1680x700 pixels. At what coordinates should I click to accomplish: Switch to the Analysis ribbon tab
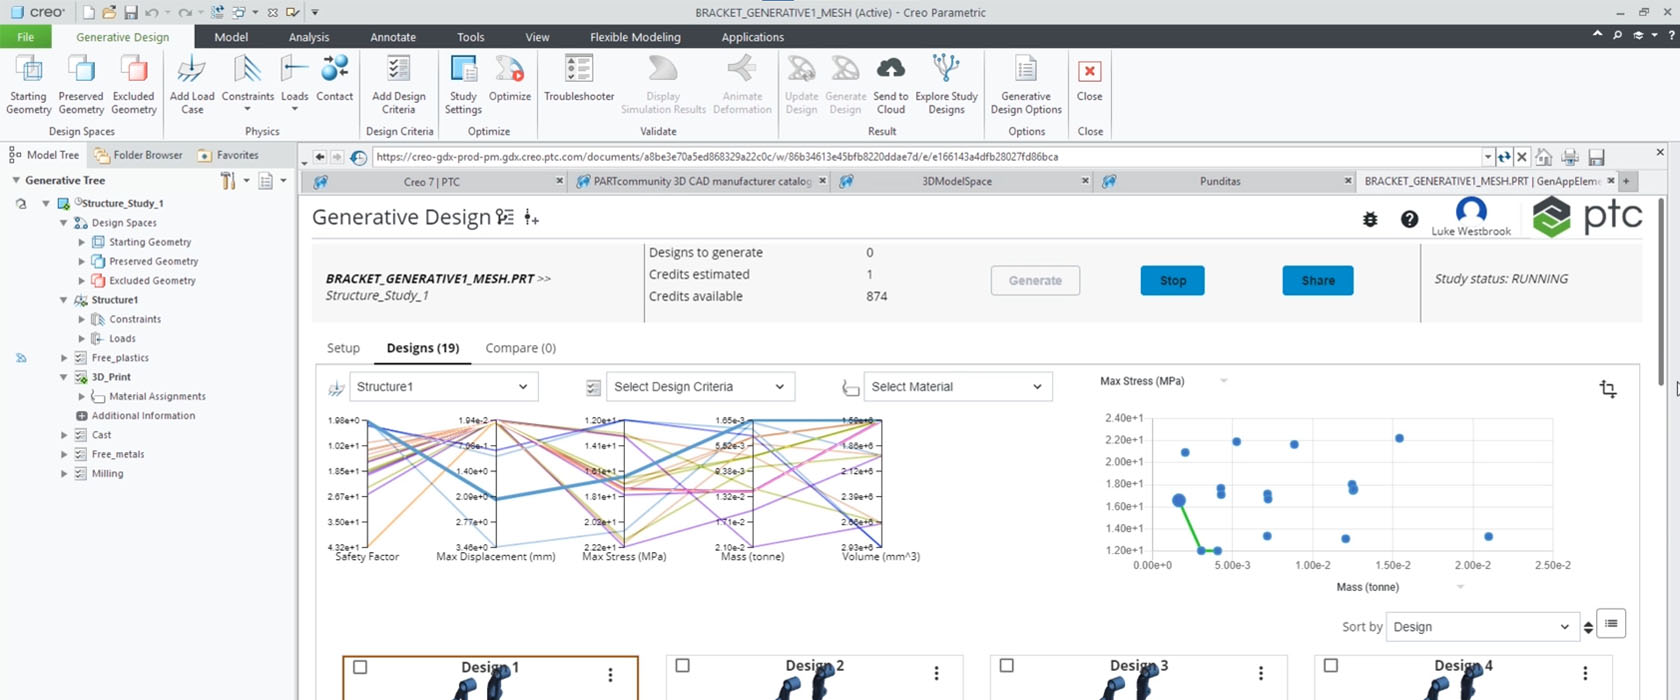pos(309,37)
